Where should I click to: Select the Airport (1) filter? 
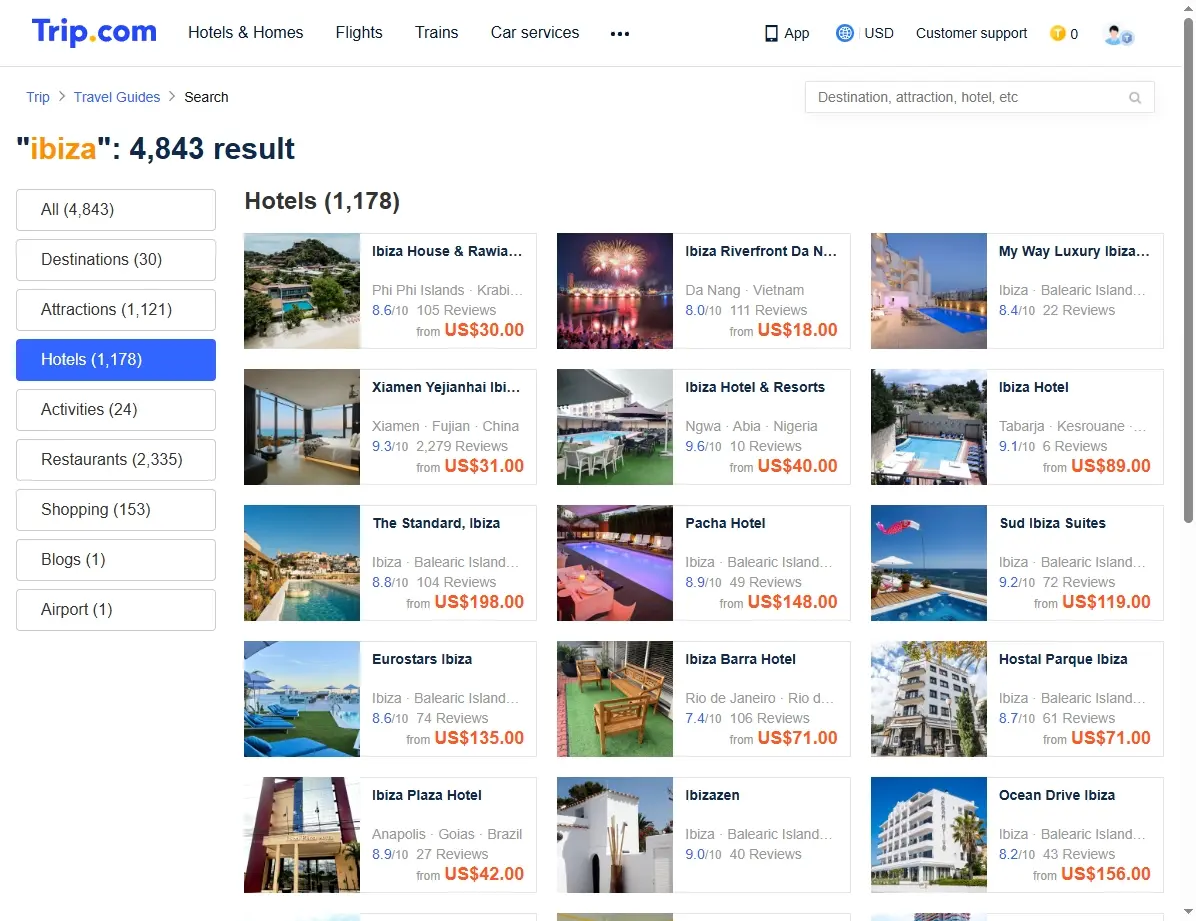tap(116, 610)
